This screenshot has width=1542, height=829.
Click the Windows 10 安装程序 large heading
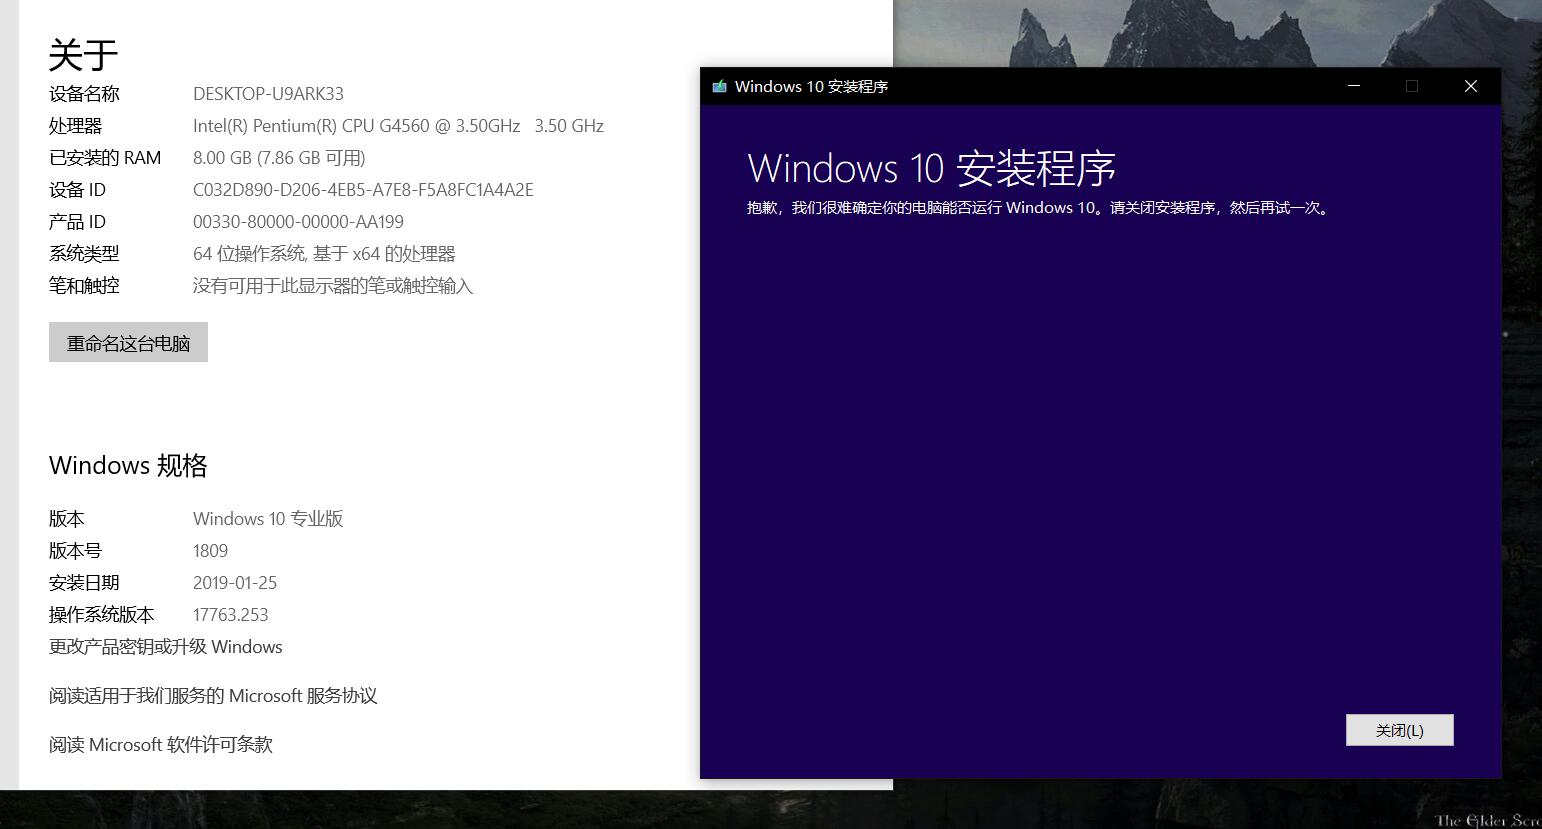click(x=931, y=168)
